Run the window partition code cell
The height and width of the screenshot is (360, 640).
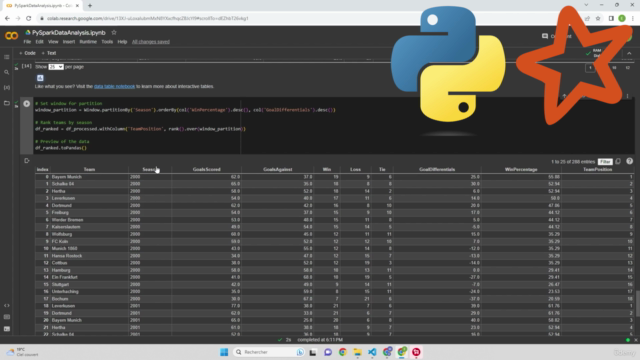27,104
